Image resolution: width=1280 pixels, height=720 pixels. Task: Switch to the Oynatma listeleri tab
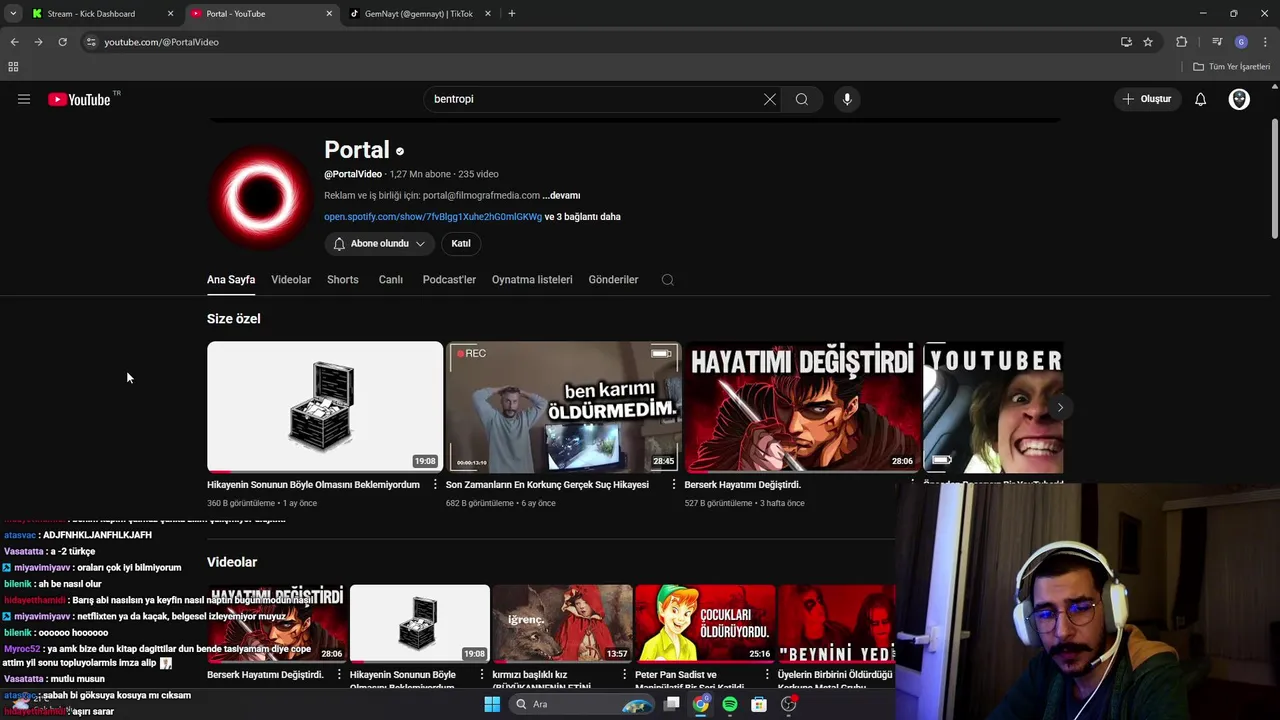532,280
